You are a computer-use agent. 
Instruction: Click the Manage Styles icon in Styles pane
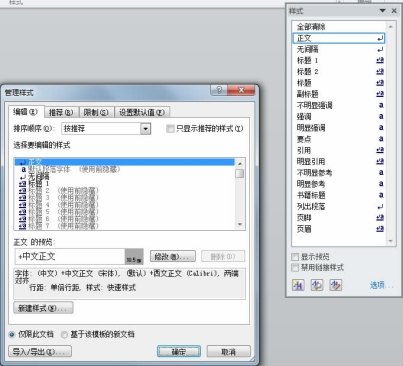336,285
